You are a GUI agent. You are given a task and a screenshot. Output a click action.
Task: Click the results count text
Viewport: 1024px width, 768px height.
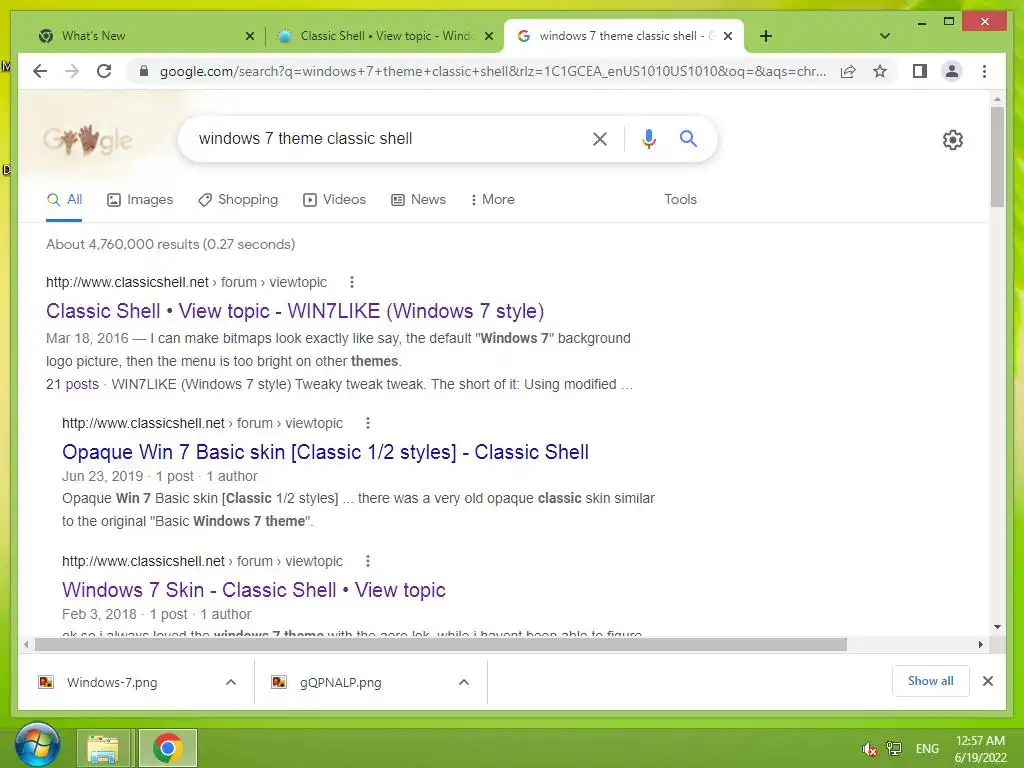point(170,244)
